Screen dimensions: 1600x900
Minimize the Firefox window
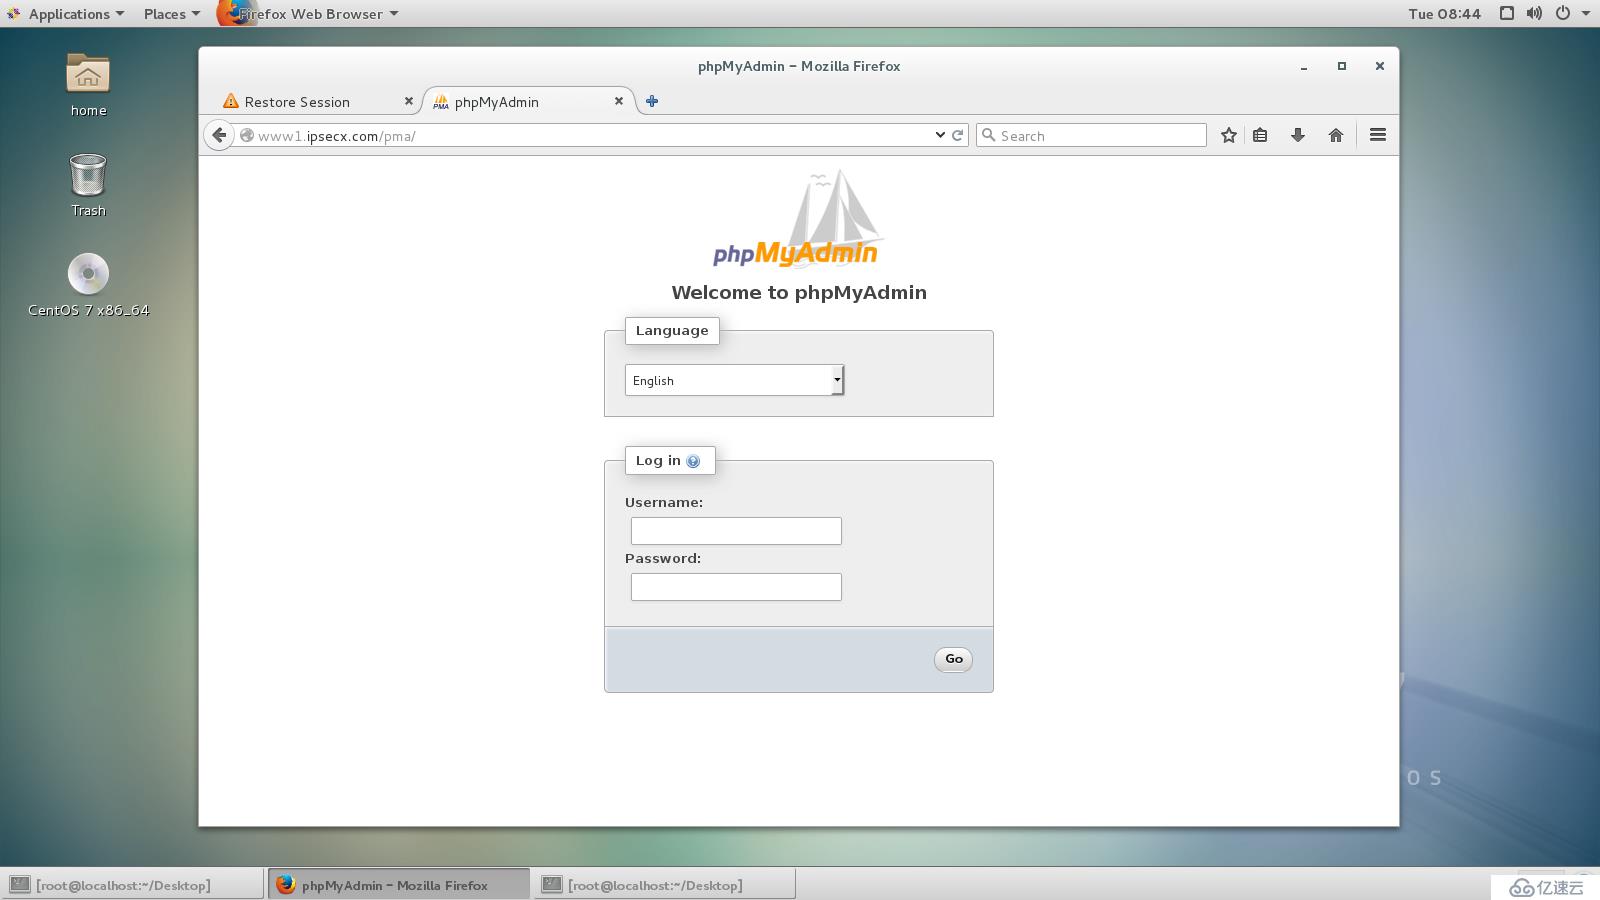[1304, 67]
